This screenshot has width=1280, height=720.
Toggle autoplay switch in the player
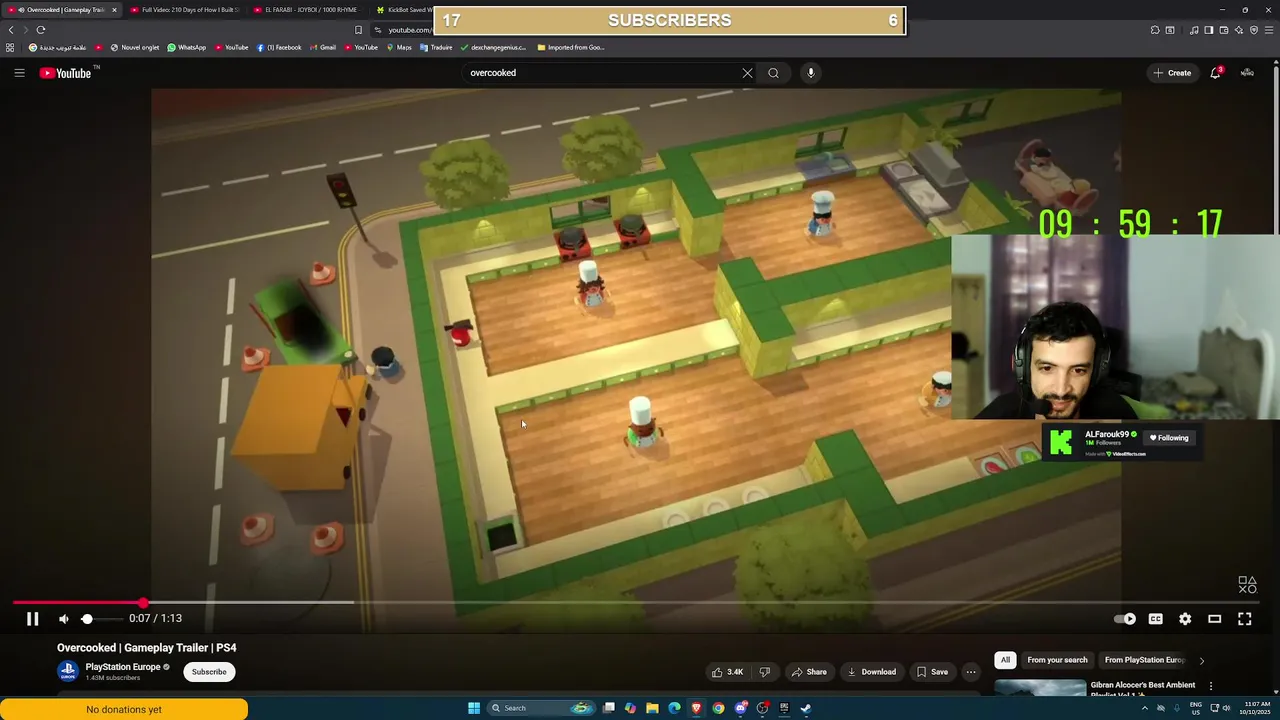1125,619
